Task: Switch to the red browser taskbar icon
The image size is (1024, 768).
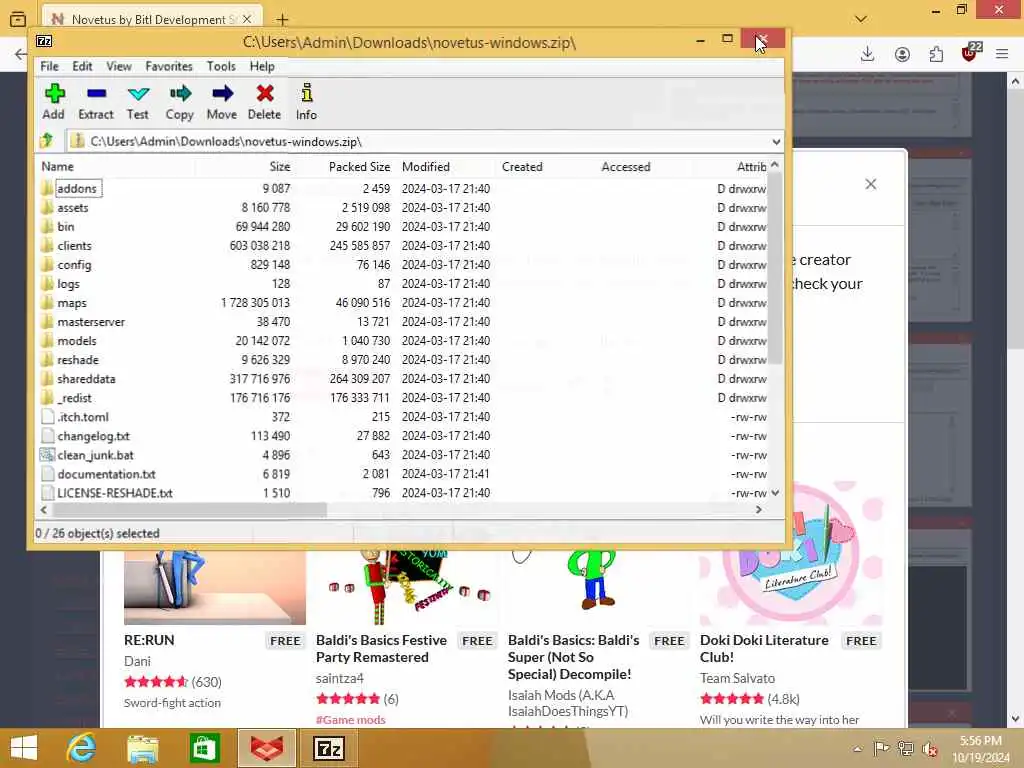Action: (267, 748)
